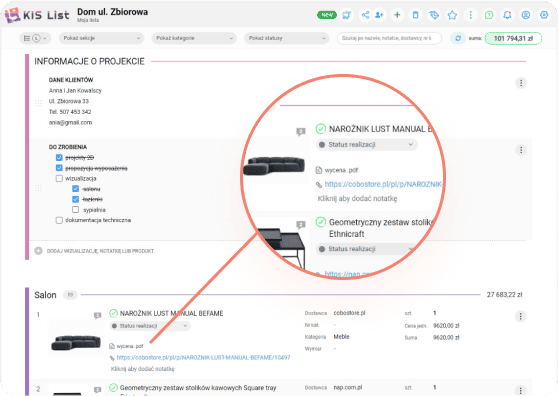The image size is (558, 396).
Task: Click green check icon beside NAROŻNIK LUST MANUAL BEFAME
Action: (113, 313)
